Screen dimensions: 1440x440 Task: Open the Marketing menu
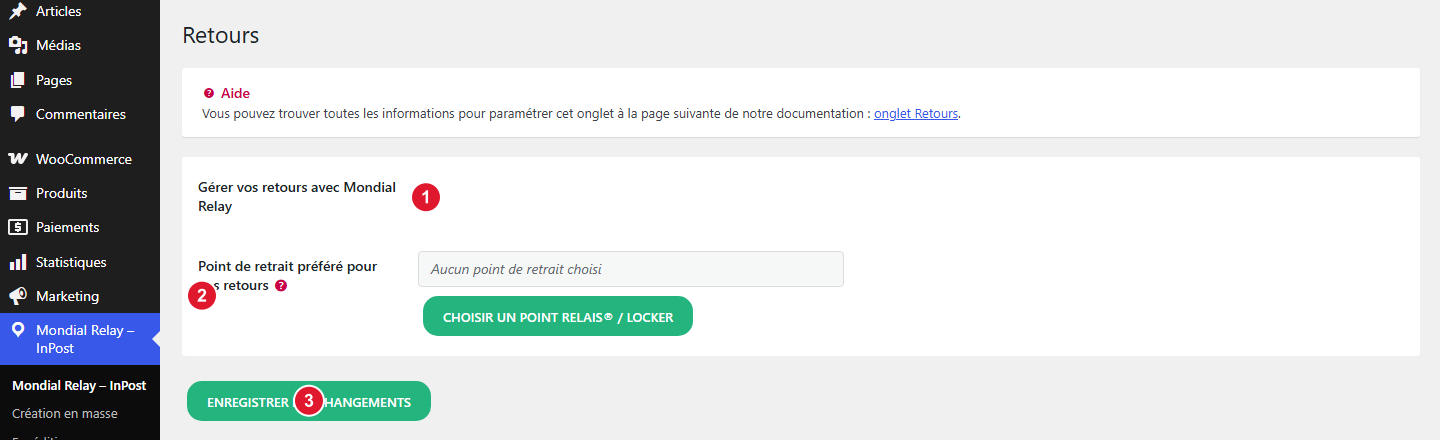[80, 296]
